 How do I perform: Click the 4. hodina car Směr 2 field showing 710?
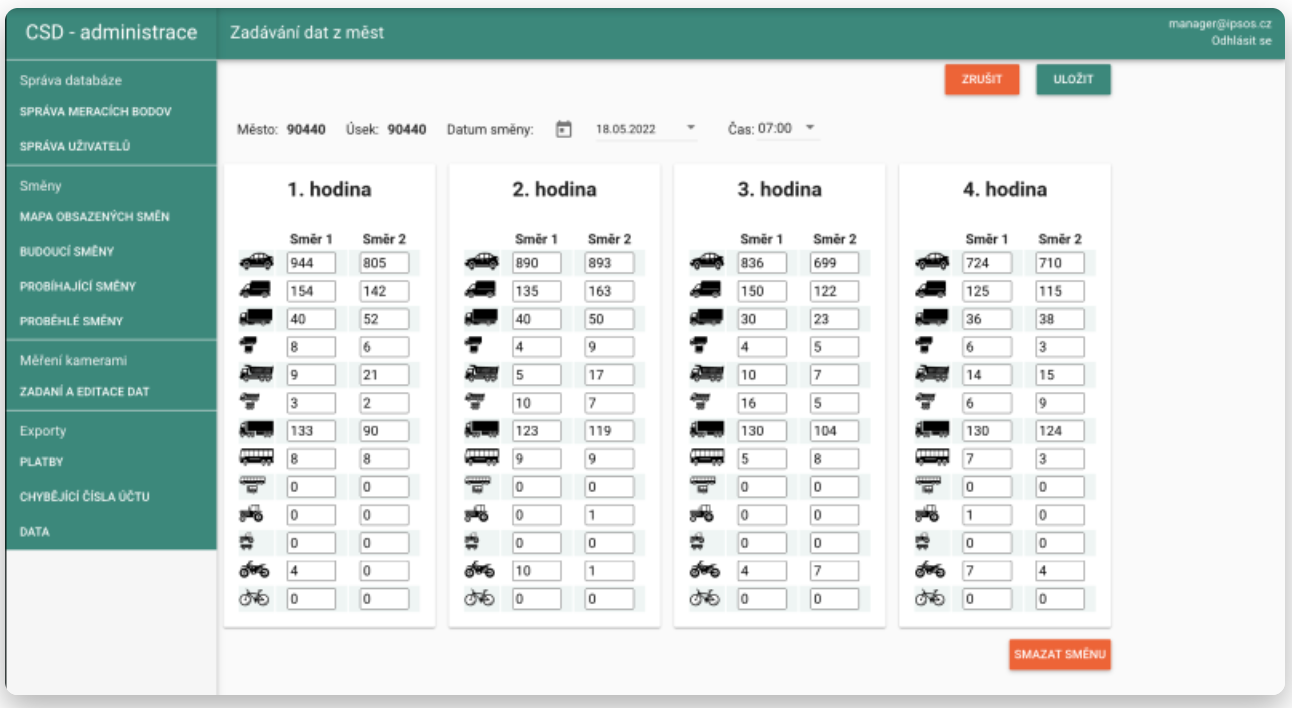click(1059, 263)
